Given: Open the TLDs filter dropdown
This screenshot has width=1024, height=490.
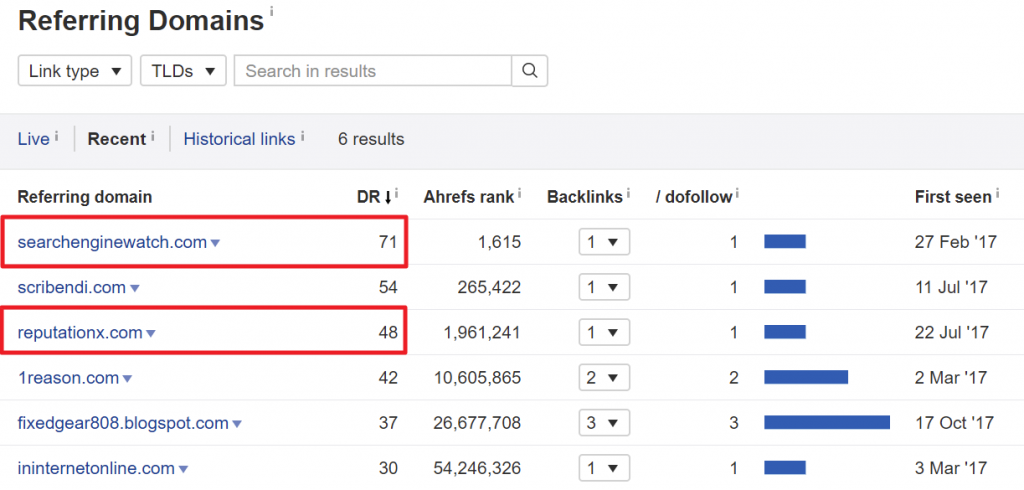Looking at the screenshot, I should coord(182,71).
